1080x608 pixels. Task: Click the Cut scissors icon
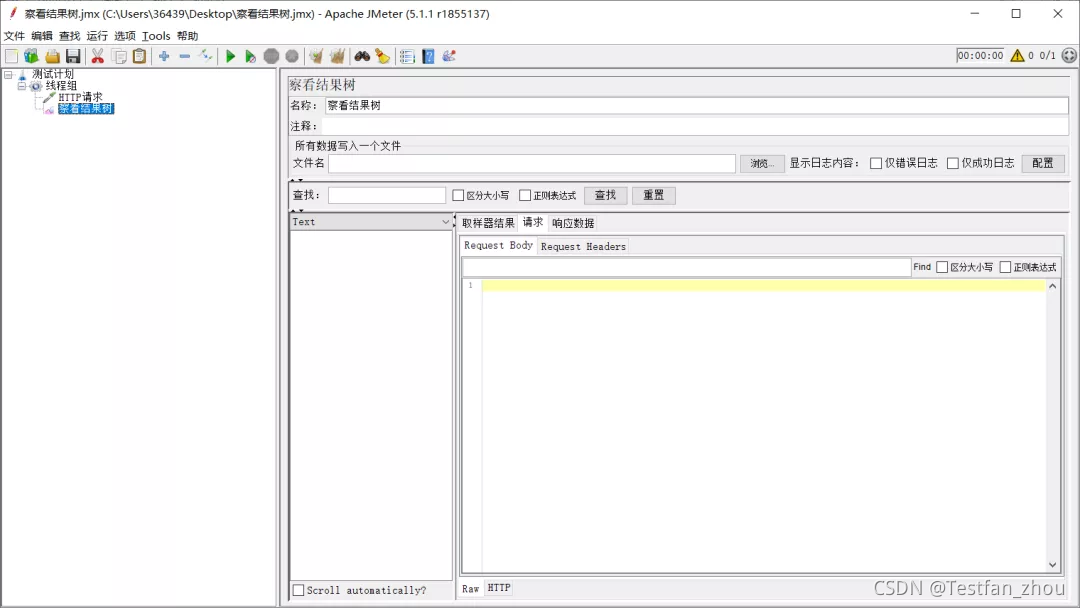coord(98,56)
